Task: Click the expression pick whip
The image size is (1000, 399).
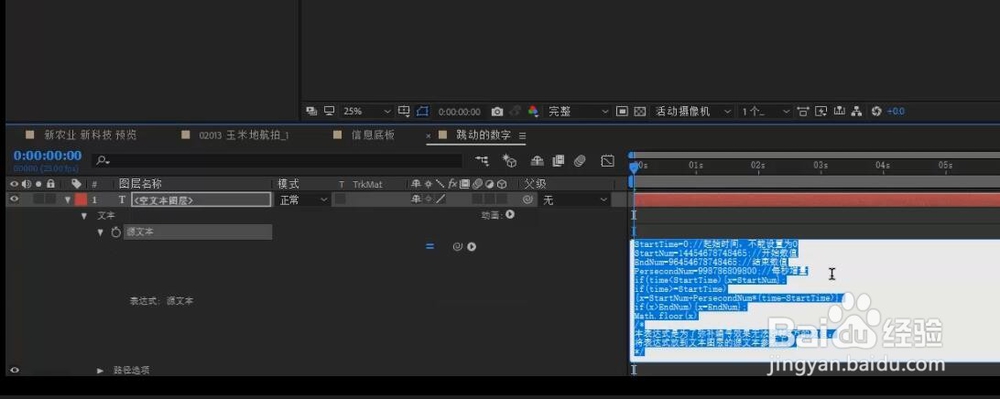Action: [457, 247]
